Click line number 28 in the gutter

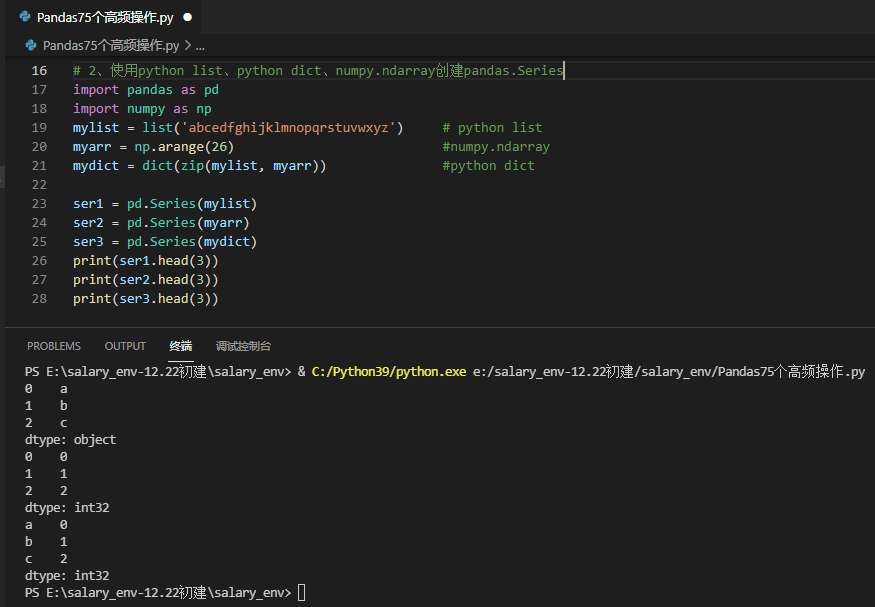tap(39, 299)
